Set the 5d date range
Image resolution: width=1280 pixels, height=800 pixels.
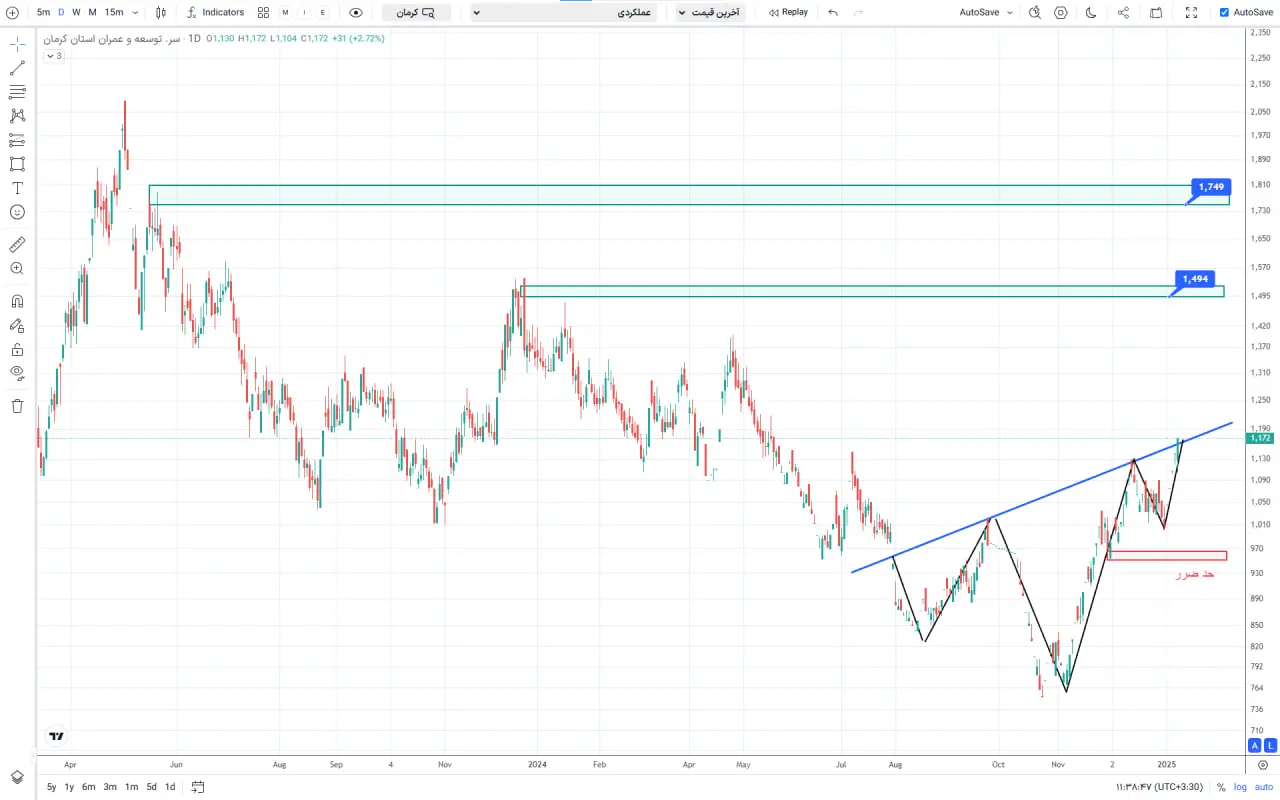click(x=151, y=787)
